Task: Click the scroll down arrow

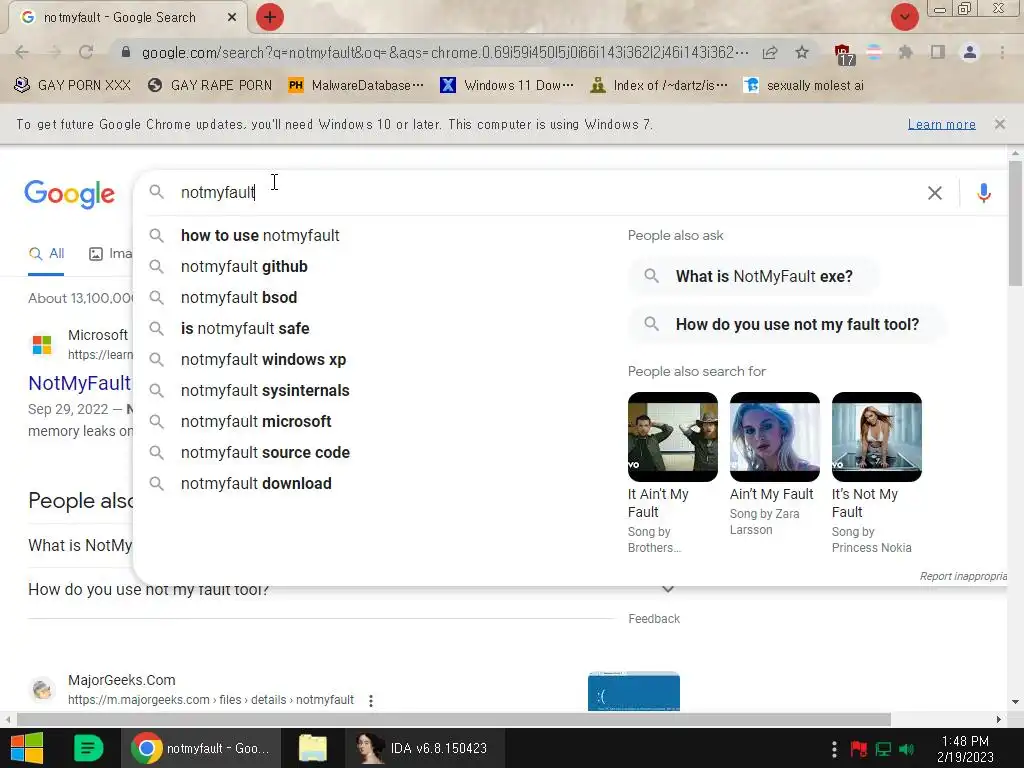Action: (1015, 703)
